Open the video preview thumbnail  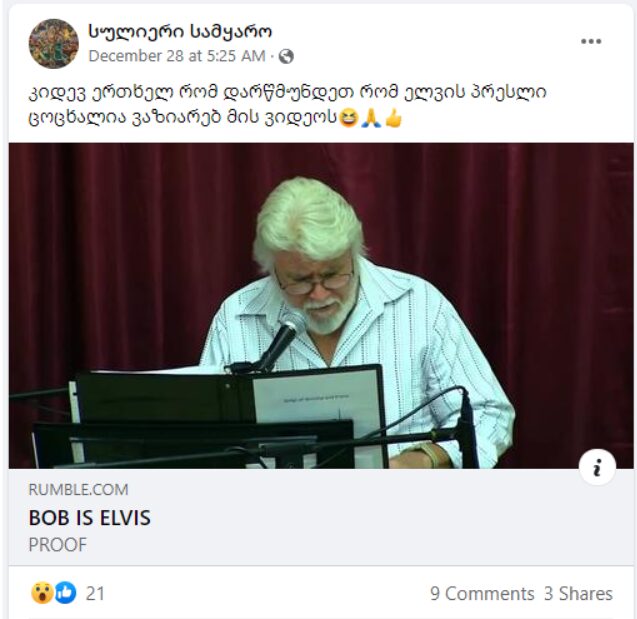click(321, 305)
